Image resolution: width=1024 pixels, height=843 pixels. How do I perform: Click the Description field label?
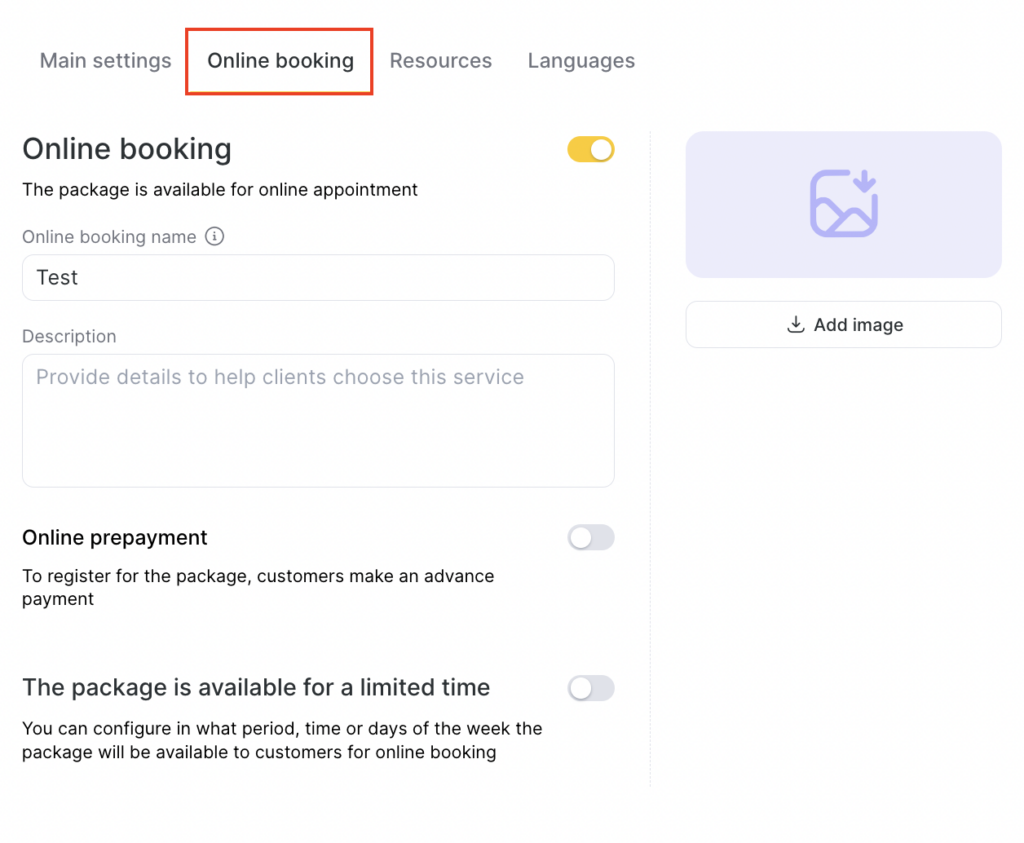pyautogui.click(x=69, y=337)
